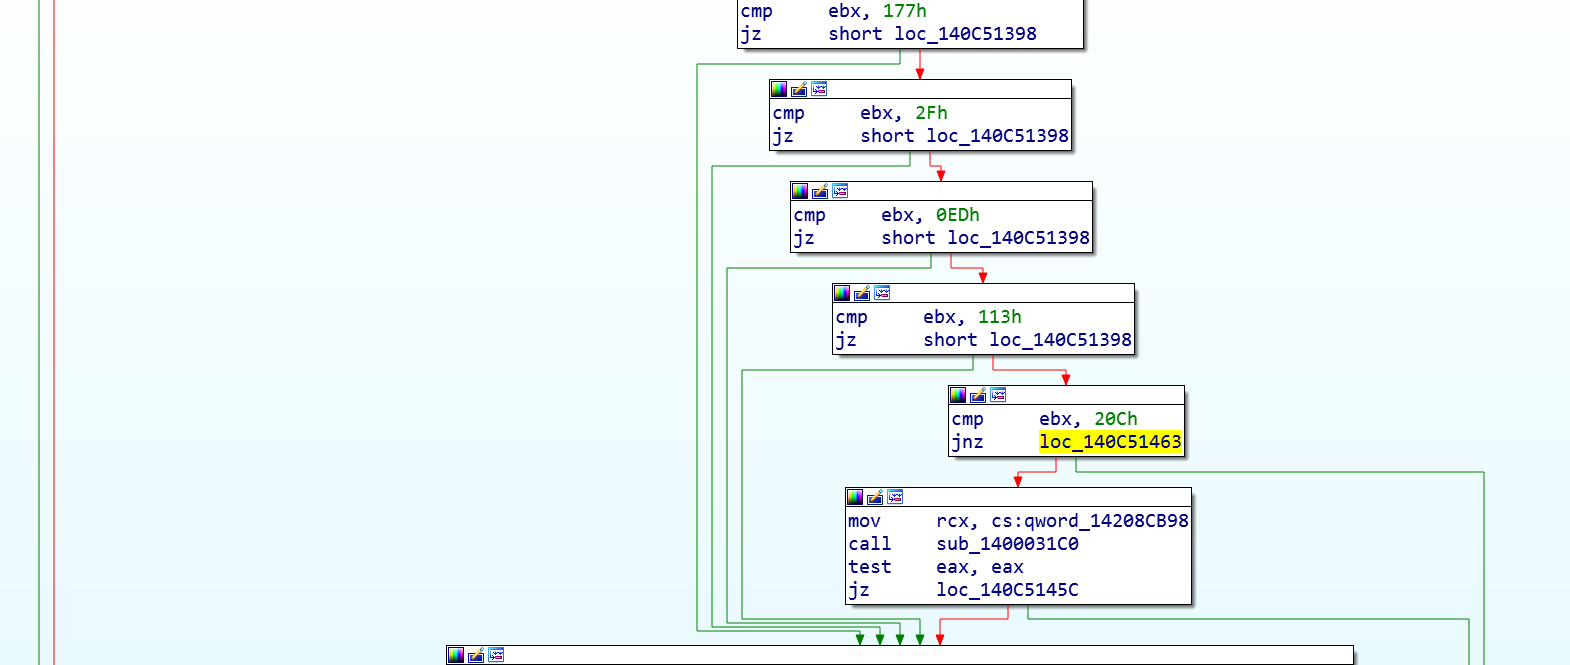Click the 20Ch immediate value
The image size is (1570, 665).
pyautogui.click(x=1115, y=419)
